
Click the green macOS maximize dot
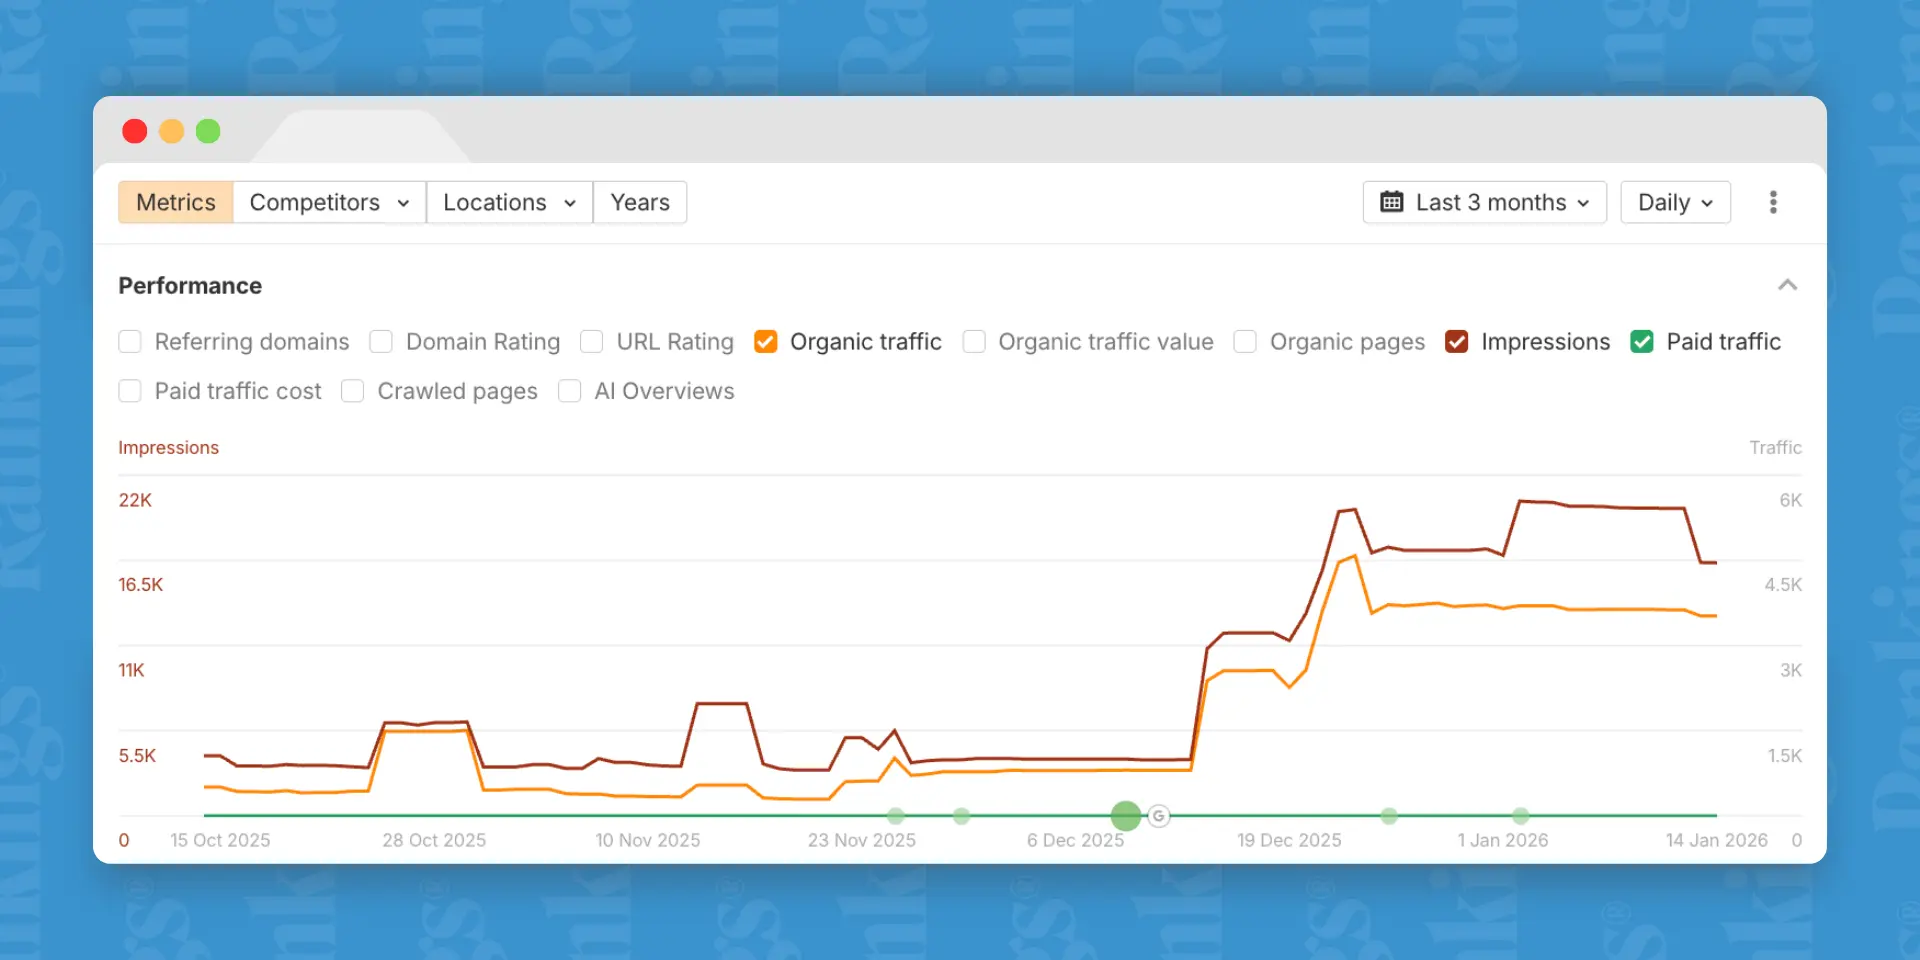(208, 131)
